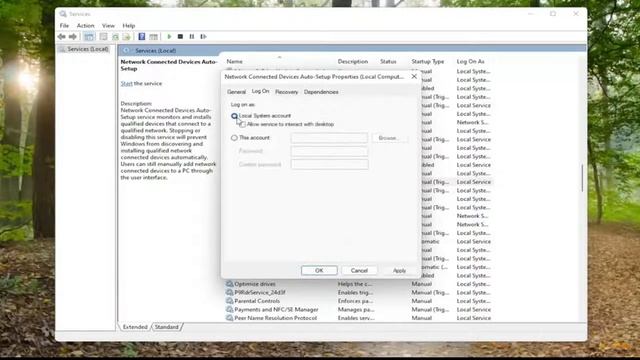Click the Peer Name Resolution Protocol icon
640x360 pixels.
point(229,318)
